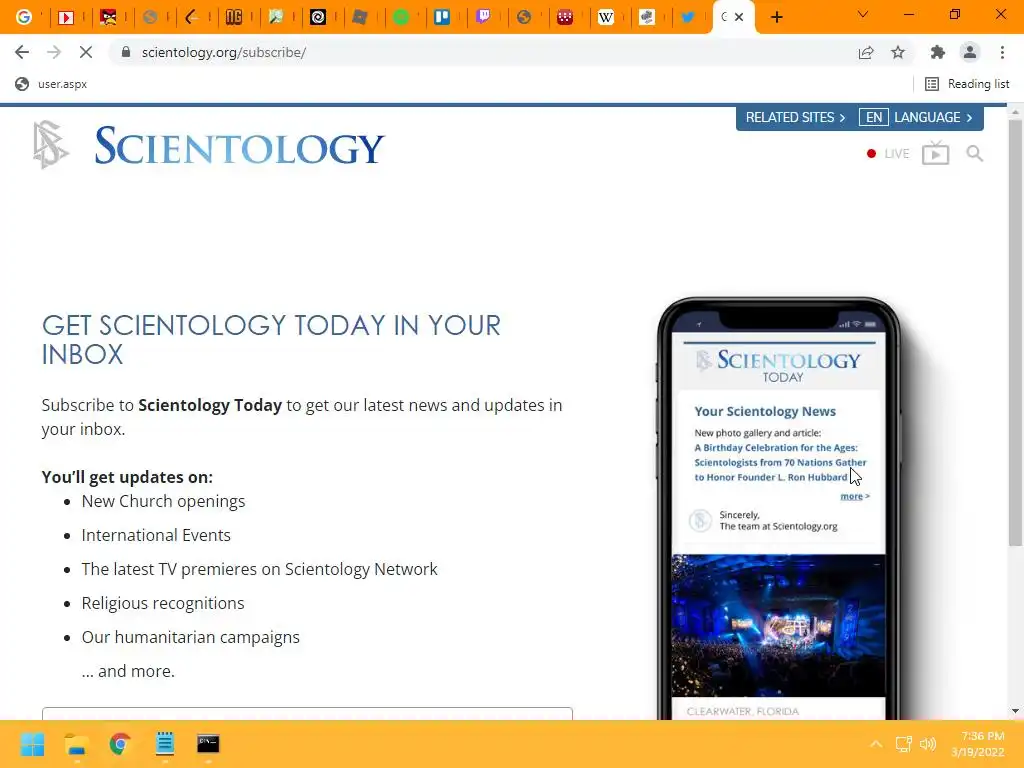Switch to the Google tab
This screenshot has width=1024, height=768.
pyautogui.click(x=24, y=17)
